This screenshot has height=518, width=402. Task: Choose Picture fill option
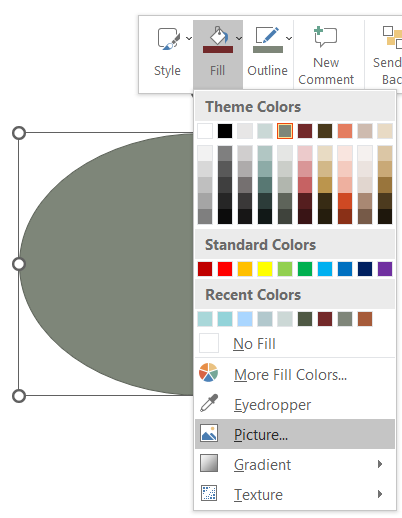(295, 434)
